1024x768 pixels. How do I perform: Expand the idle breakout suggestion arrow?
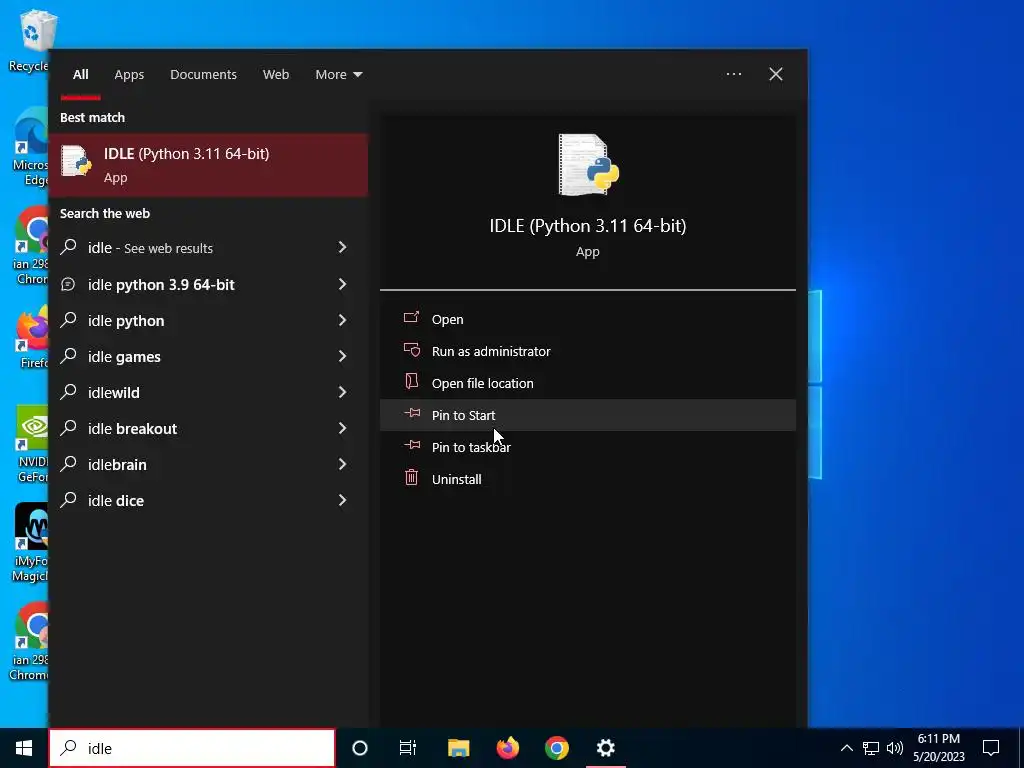[342, 428]
